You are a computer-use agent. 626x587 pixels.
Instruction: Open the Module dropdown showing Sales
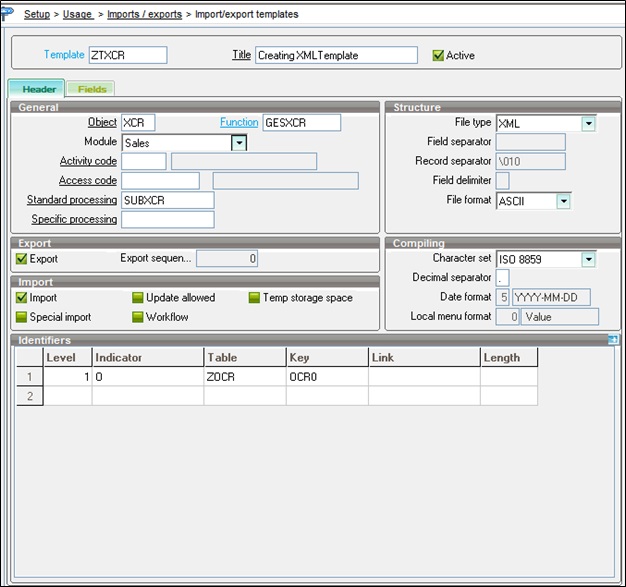[239, 143]
